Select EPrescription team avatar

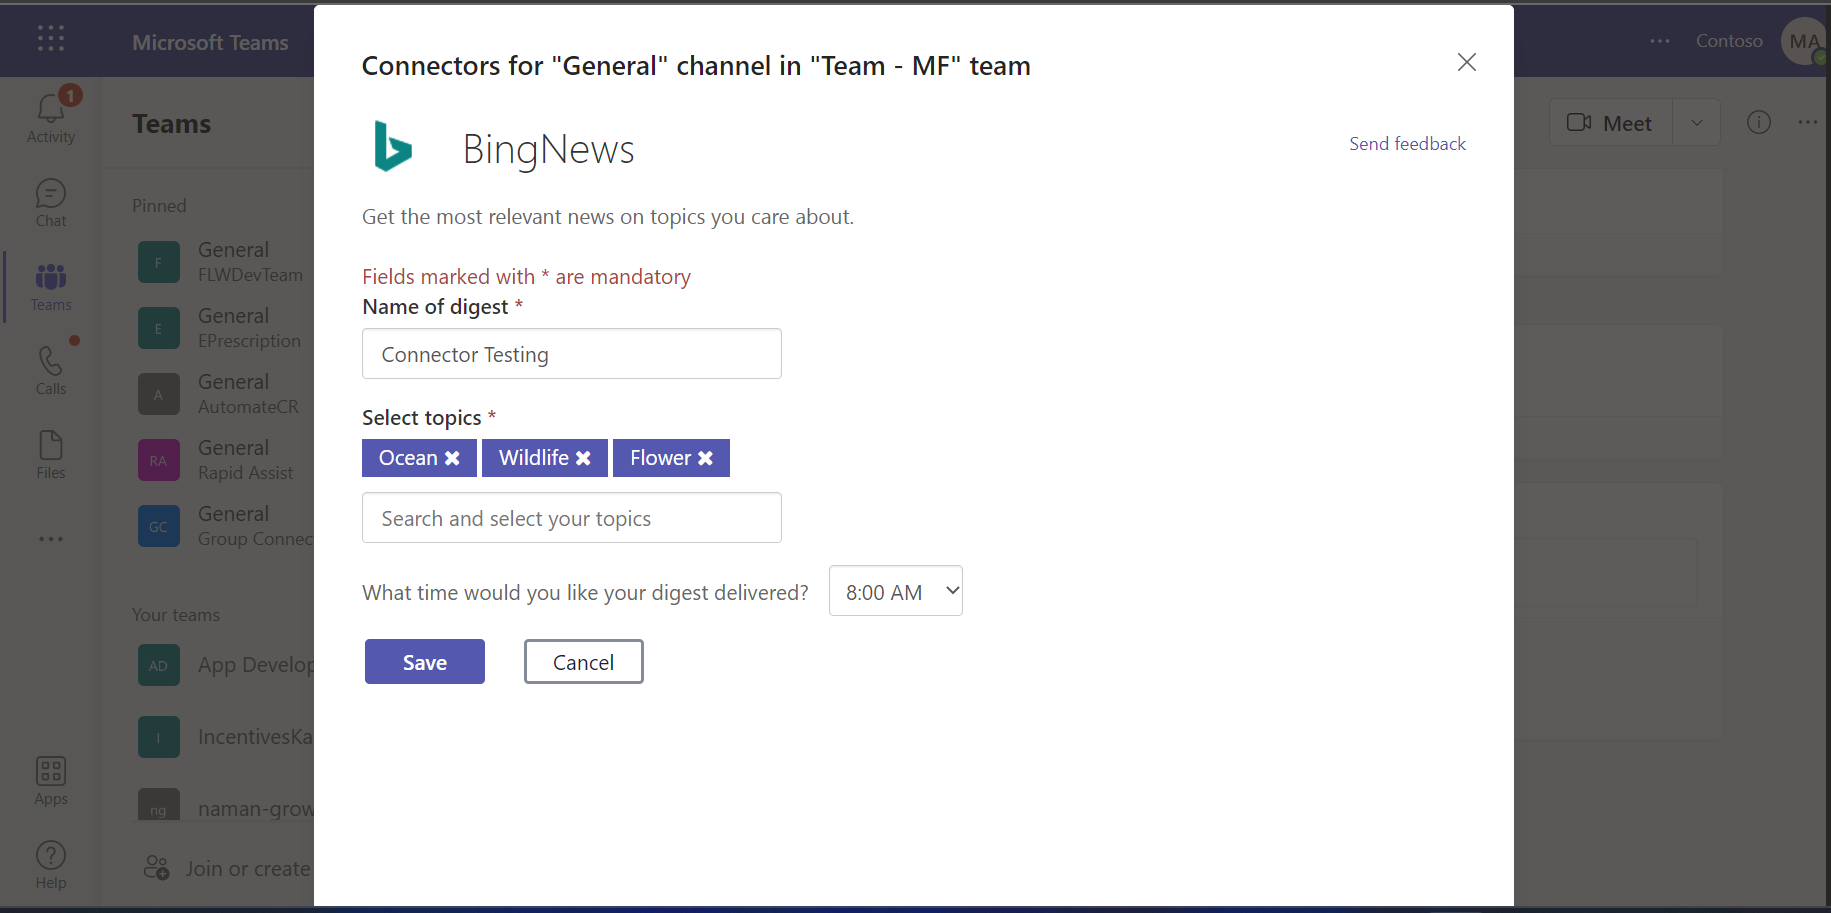tap(159, 328)
